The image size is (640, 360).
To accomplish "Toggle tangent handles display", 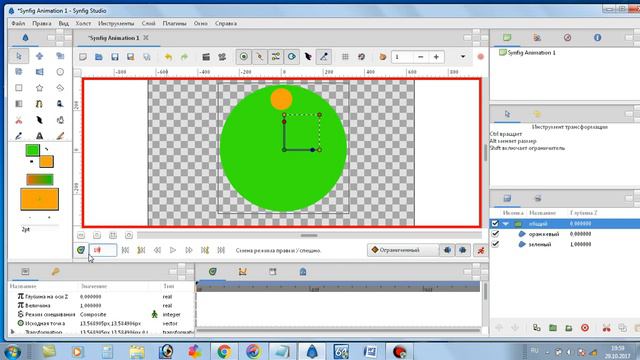I will [276, 57].
